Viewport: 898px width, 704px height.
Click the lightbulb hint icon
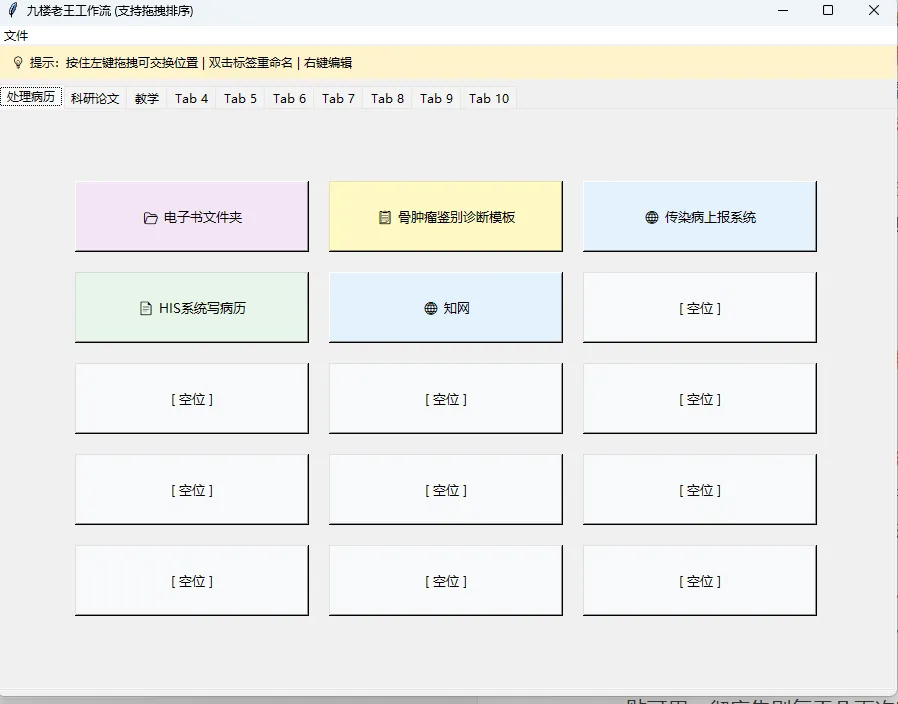(18, 62)
